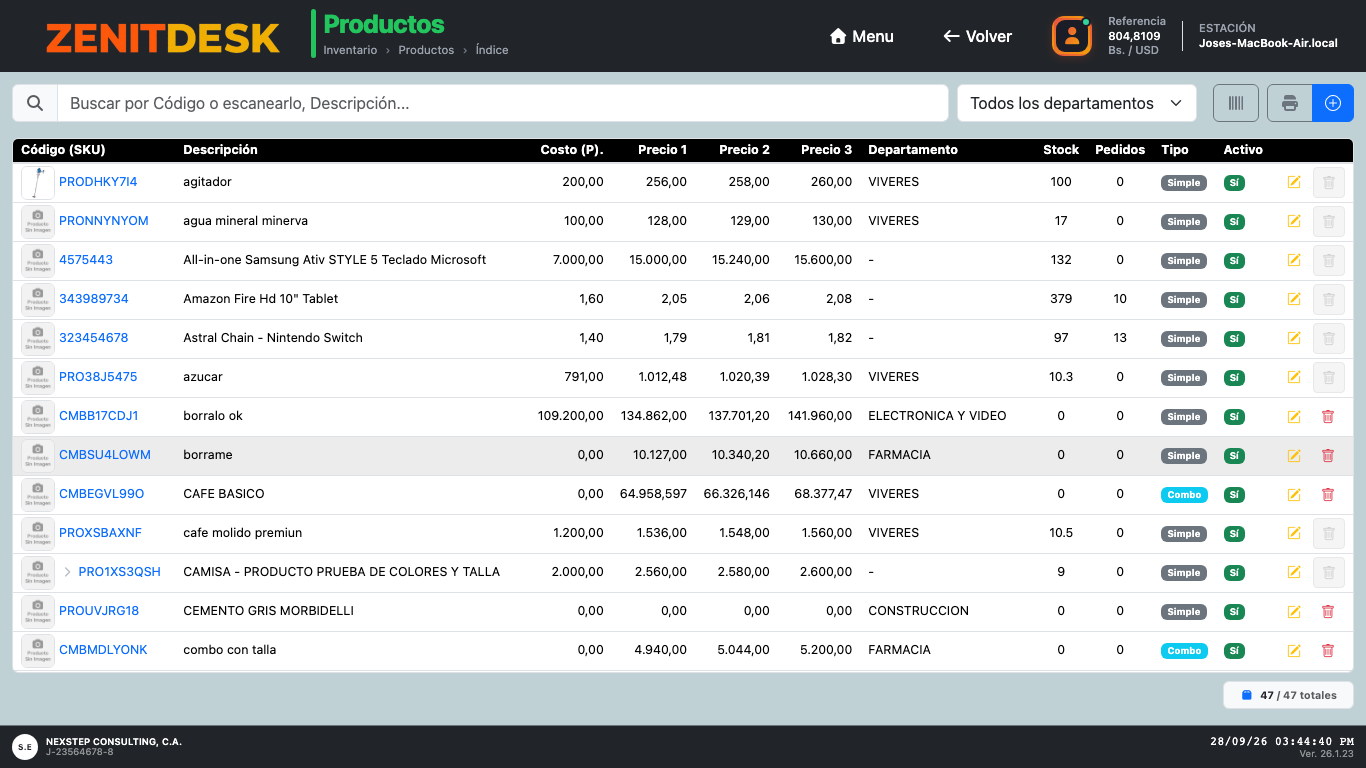Open product code PRODHKY7I4

pyautogui.click(x=98, y=182)
